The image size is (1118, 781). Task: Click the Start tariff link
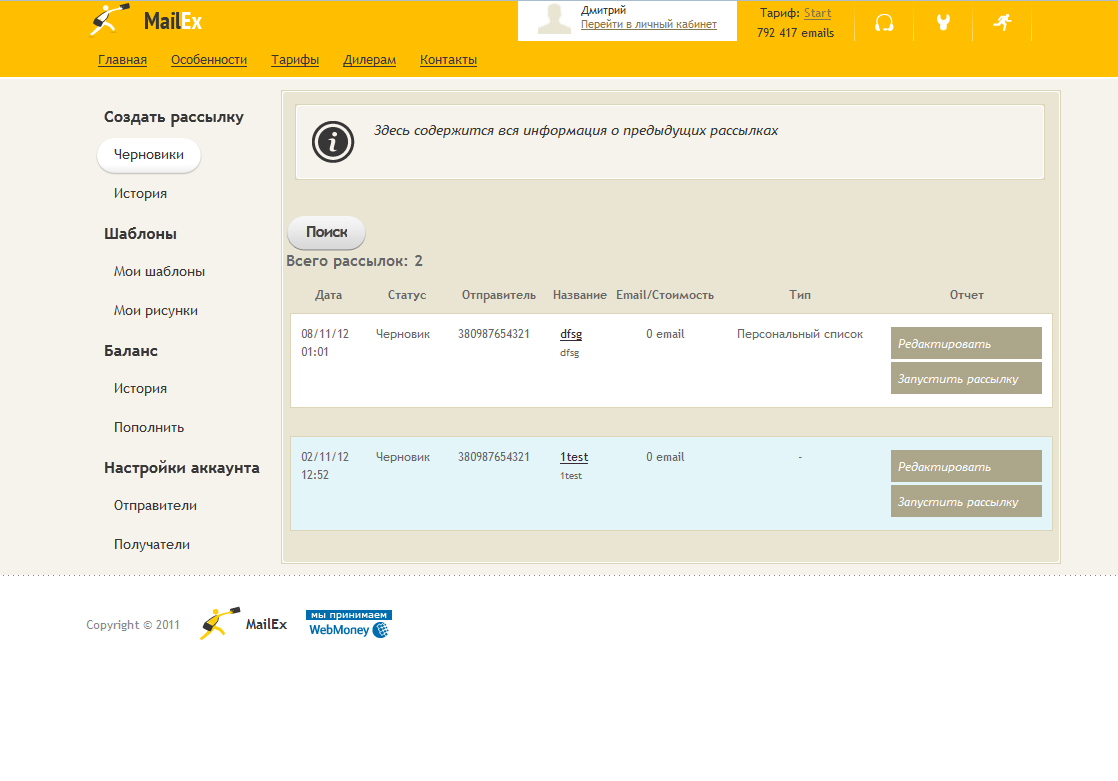(817, 14)
